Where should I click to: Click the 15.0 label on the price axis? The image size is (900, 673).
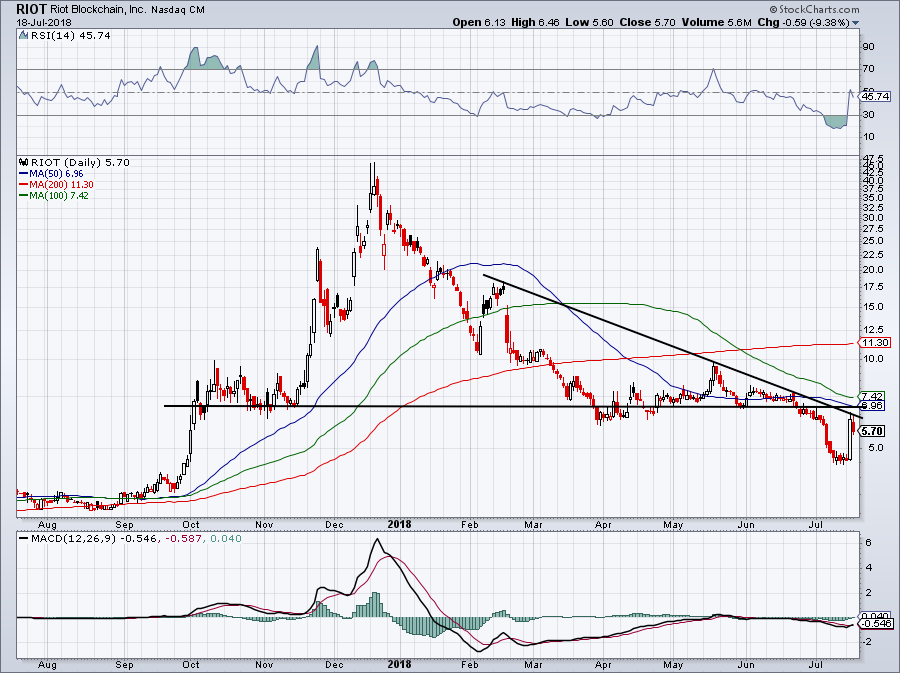(872, 307)
